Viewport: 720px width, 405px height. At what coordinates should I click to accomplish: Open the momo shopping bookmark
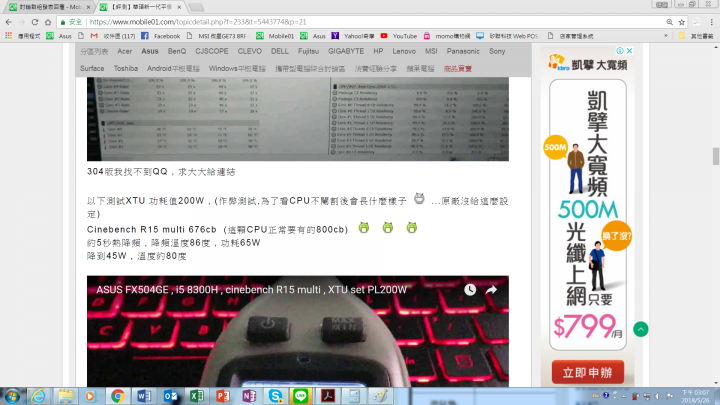pos(447,36)
